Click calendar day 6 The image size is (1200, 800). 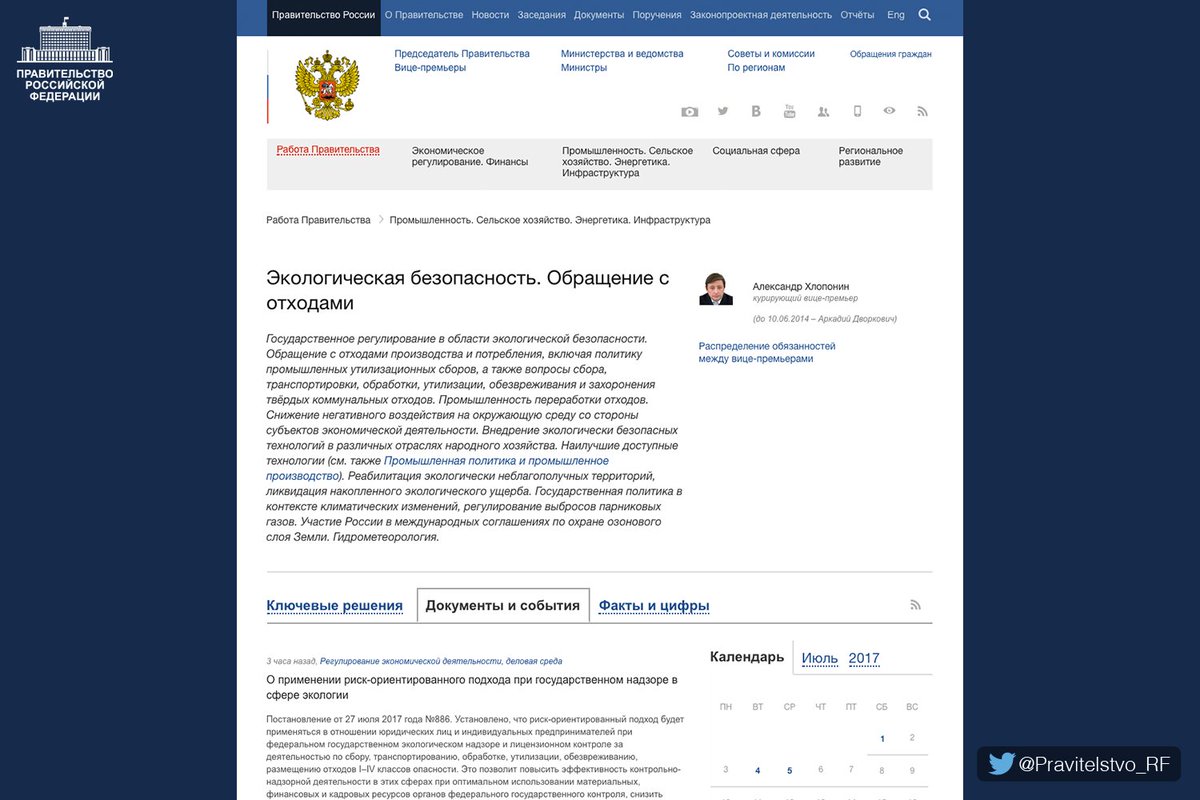point(820,770)
